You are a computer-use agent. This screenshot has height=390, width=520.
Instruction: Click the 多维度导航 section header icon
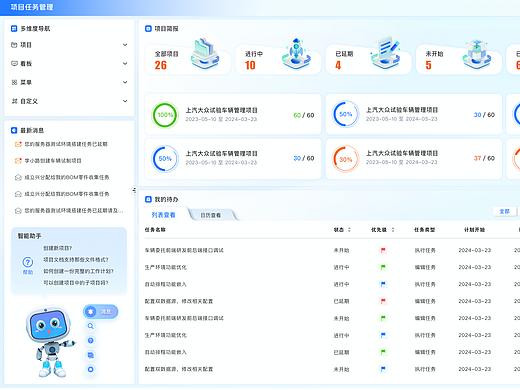pyautogui.click(x=14, y=29)
